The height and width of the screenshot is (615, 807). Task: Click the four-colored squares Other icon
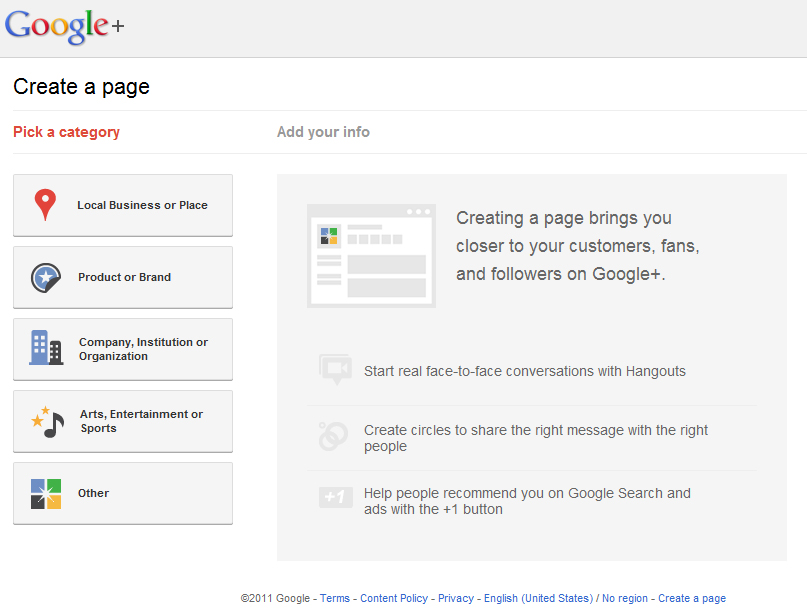[x=46, y=494]
